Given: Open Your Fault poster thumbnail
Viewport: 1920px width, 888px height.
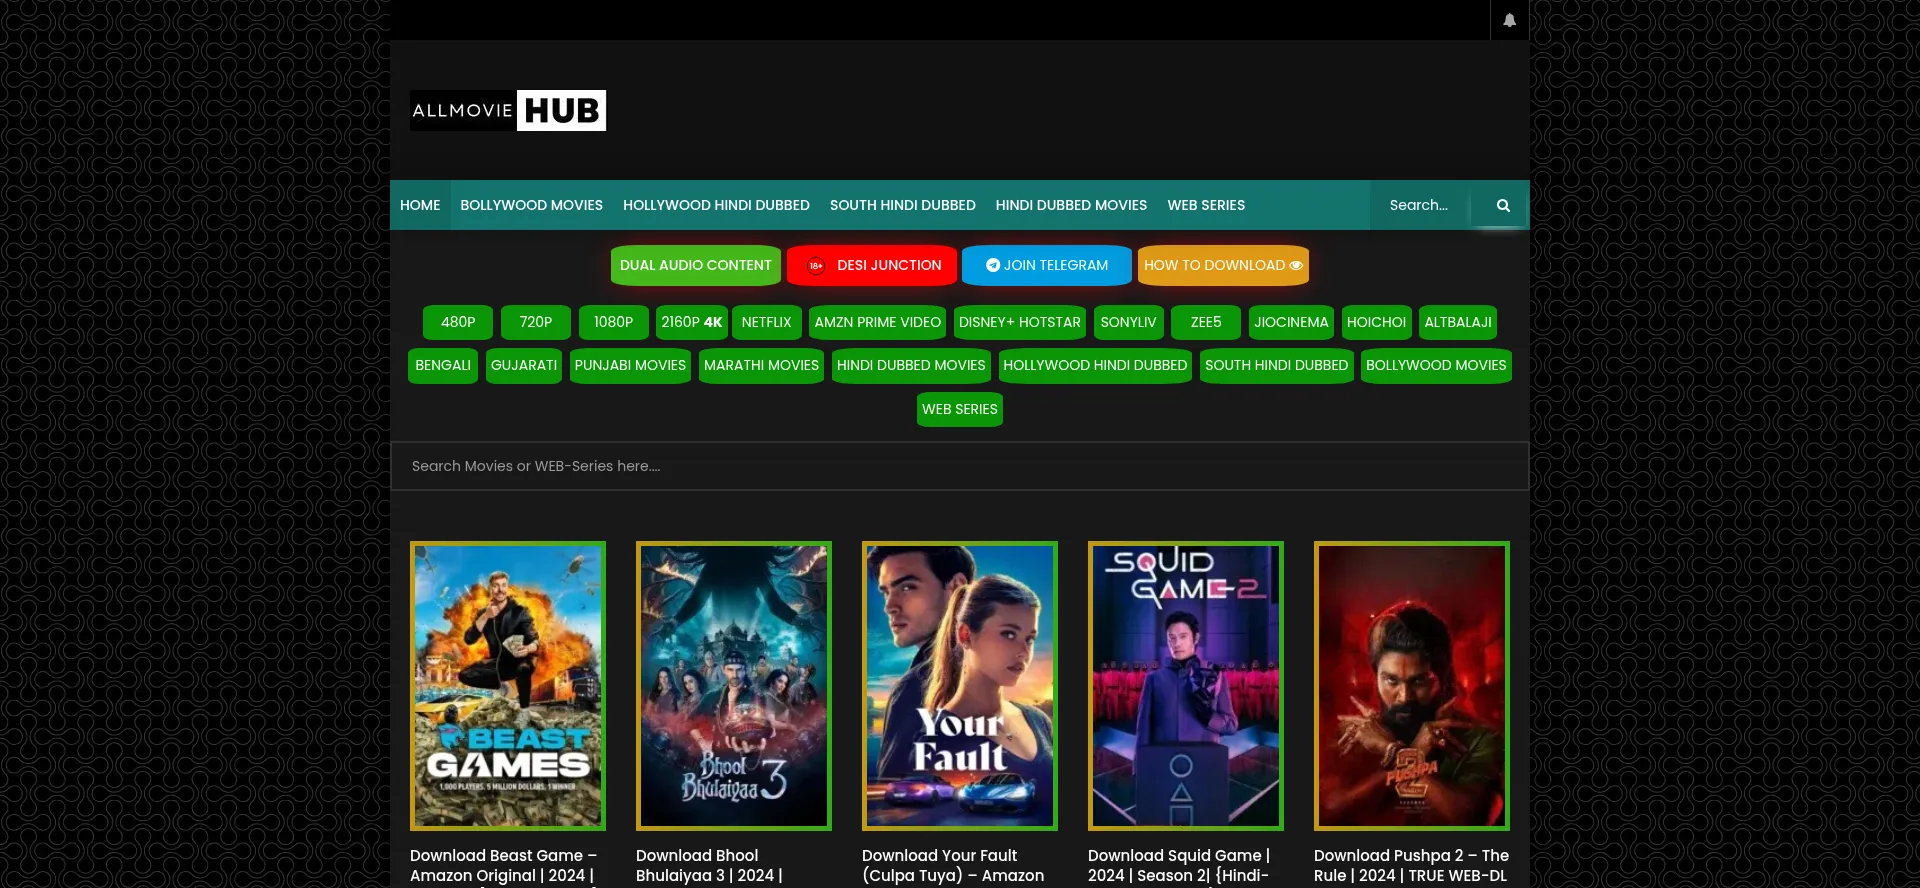Looking at the screenshot, I should [x=960, y=686].
